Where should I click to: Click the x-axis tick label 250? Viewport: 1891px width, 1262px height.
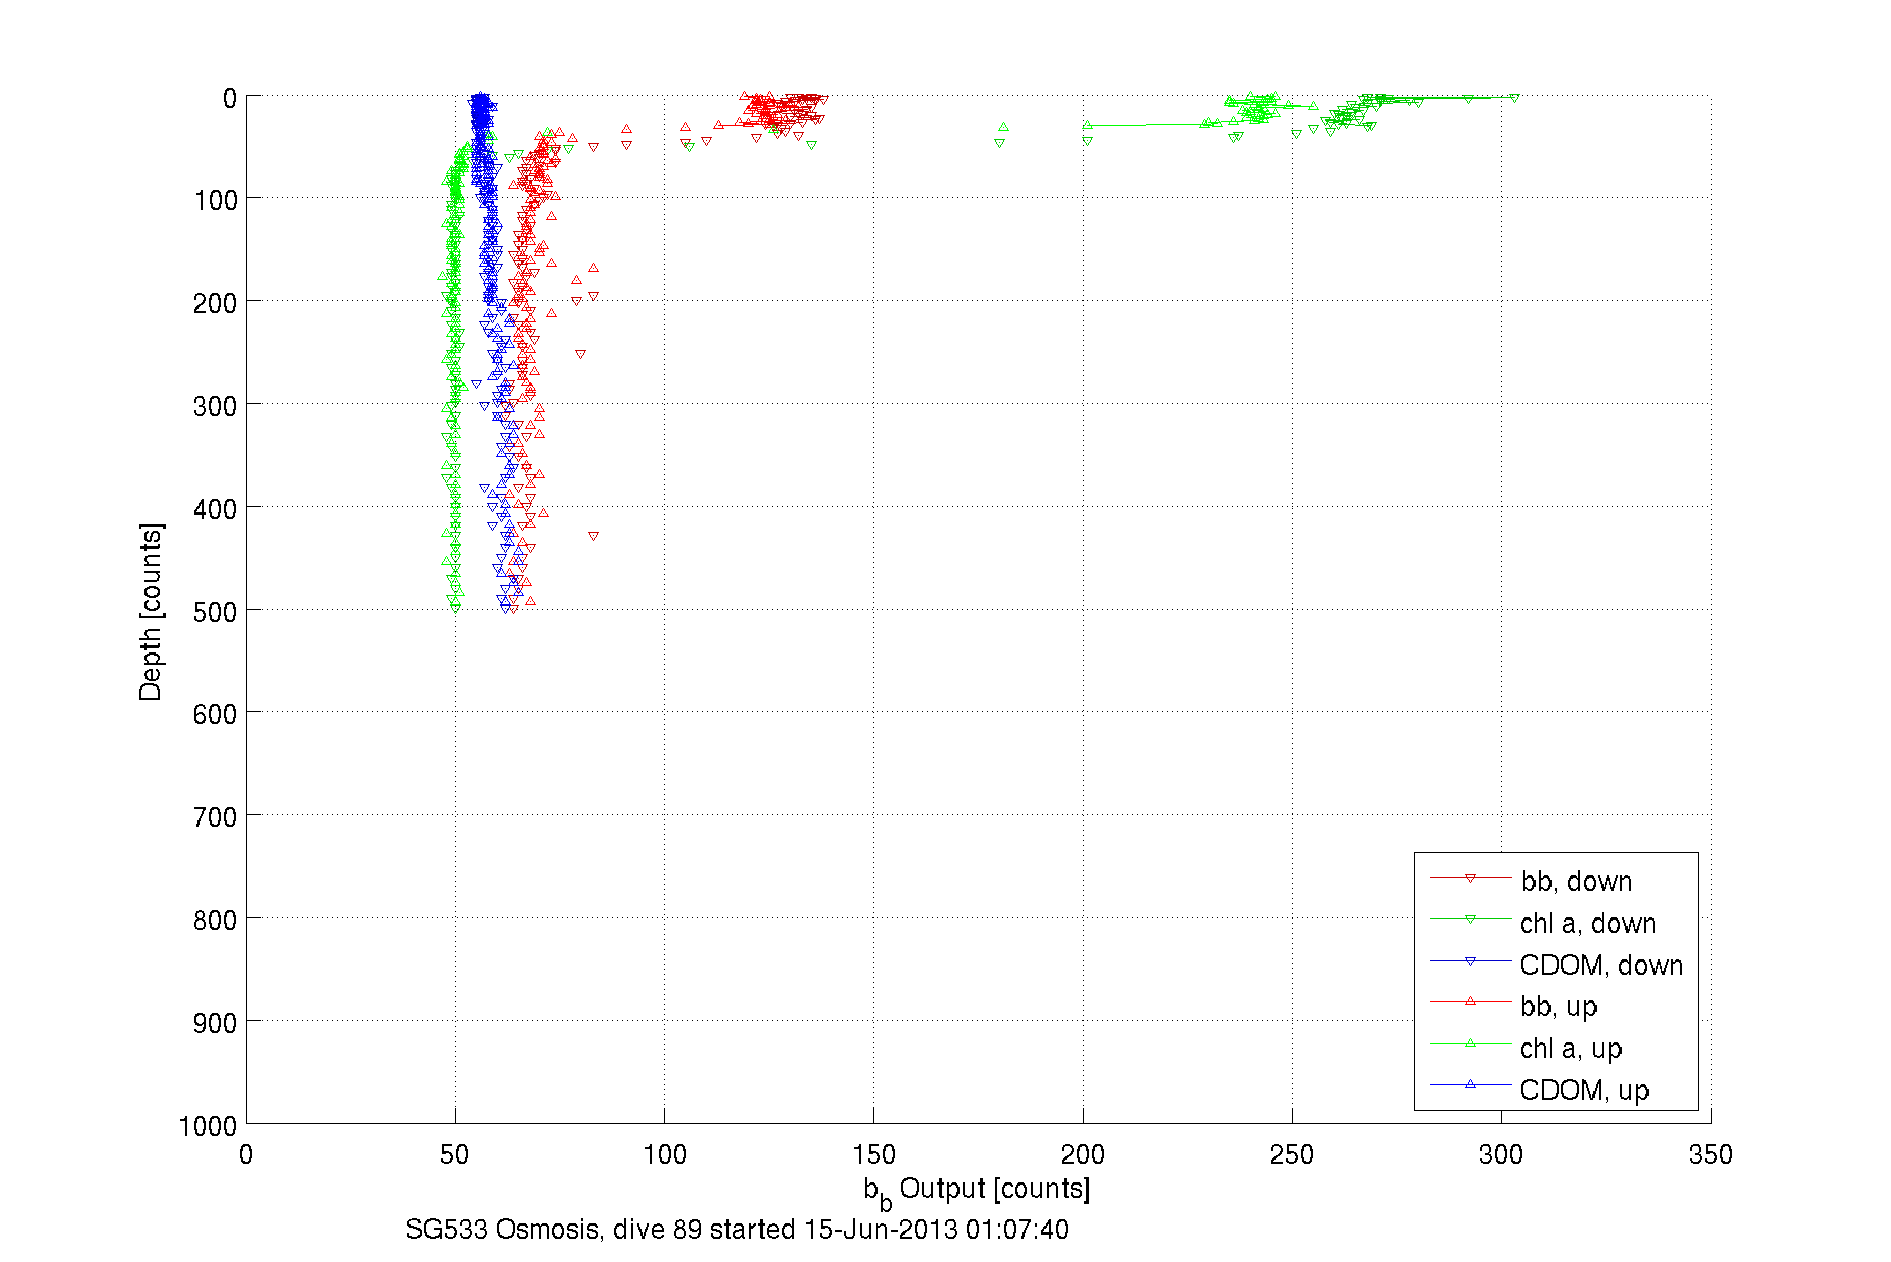point(1291,1155)
